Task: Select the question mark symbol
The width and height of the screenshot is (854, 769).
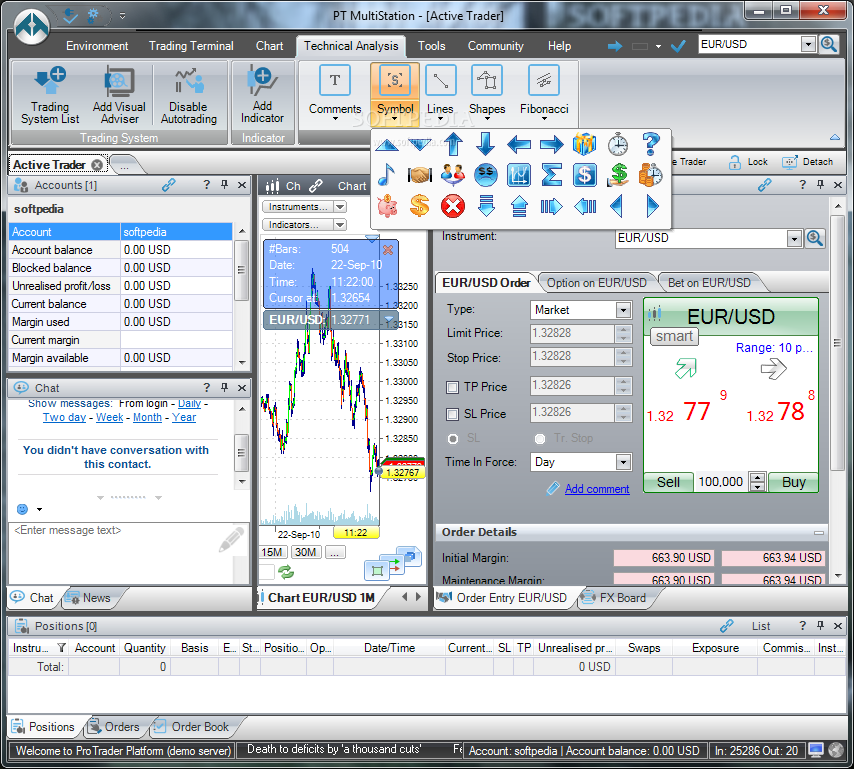Action: click(x=650, y=144)
